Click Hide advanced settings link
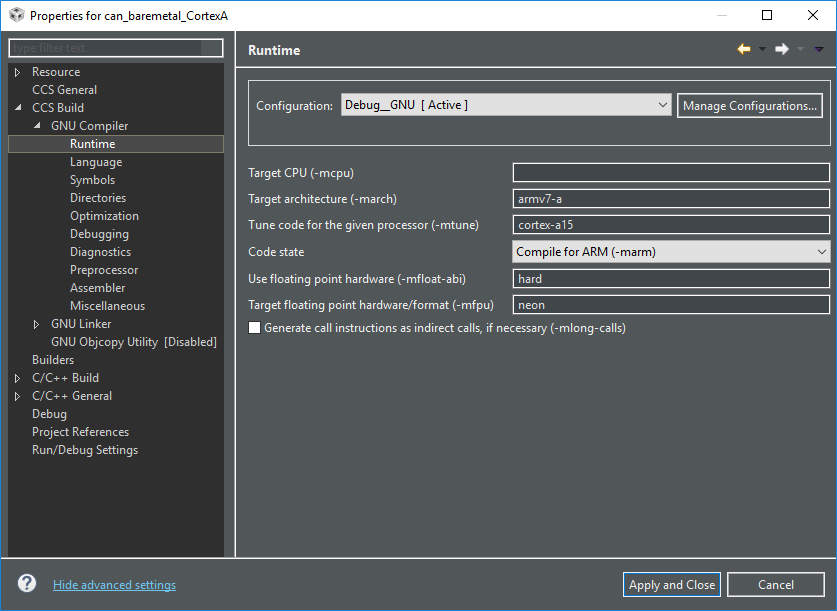The width and height of the screenshot is (837, 611). 114,585
